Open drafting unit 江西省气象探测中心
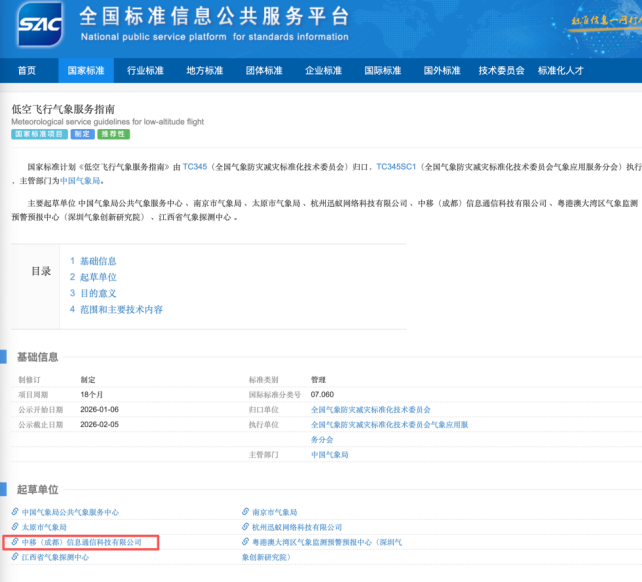Screen dimensions: 642x582 coord(55,557)
